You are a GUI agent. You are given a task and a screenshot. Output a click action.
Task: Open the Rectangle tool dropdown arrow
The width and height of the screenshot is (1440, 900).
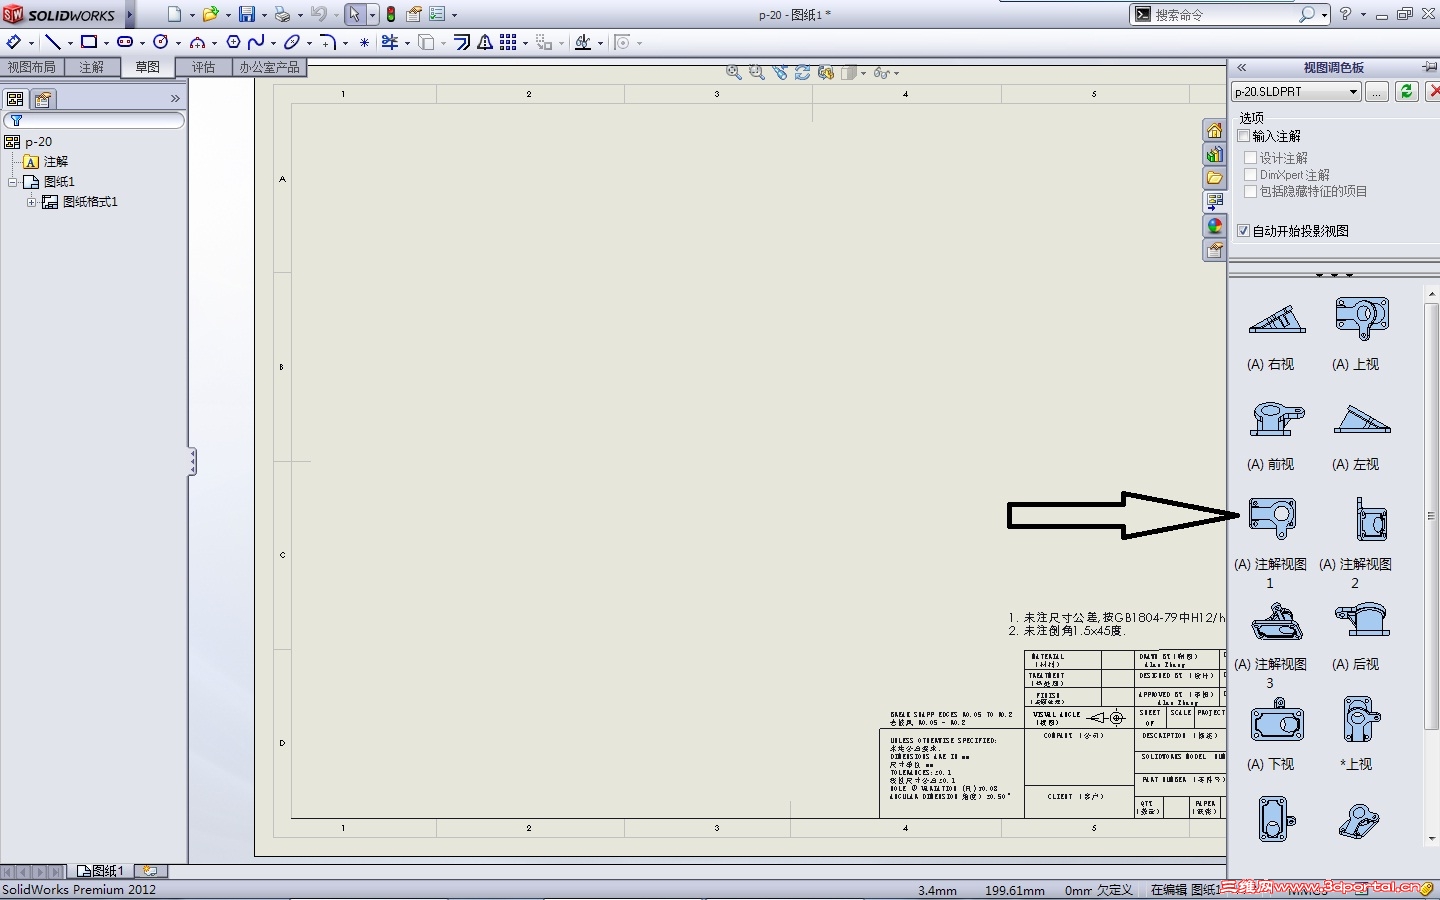(106, 43)
